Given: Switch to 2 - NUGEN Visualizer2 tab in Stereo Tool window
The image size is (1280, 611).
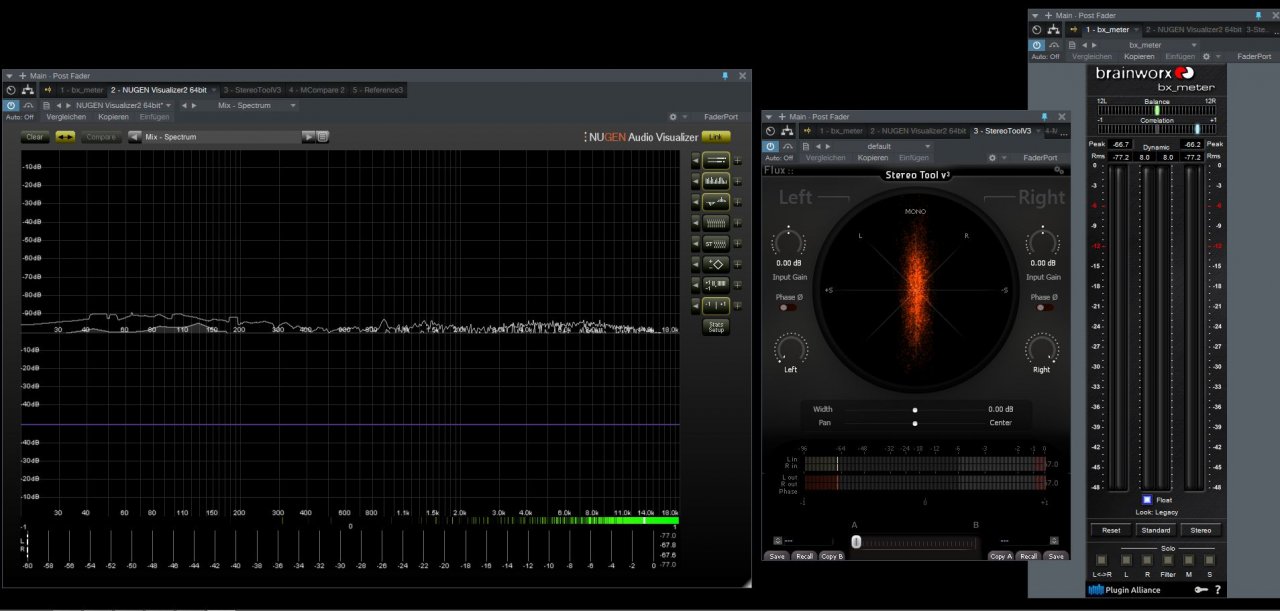Looking at the screenshot, I should (x=918, y=131).
